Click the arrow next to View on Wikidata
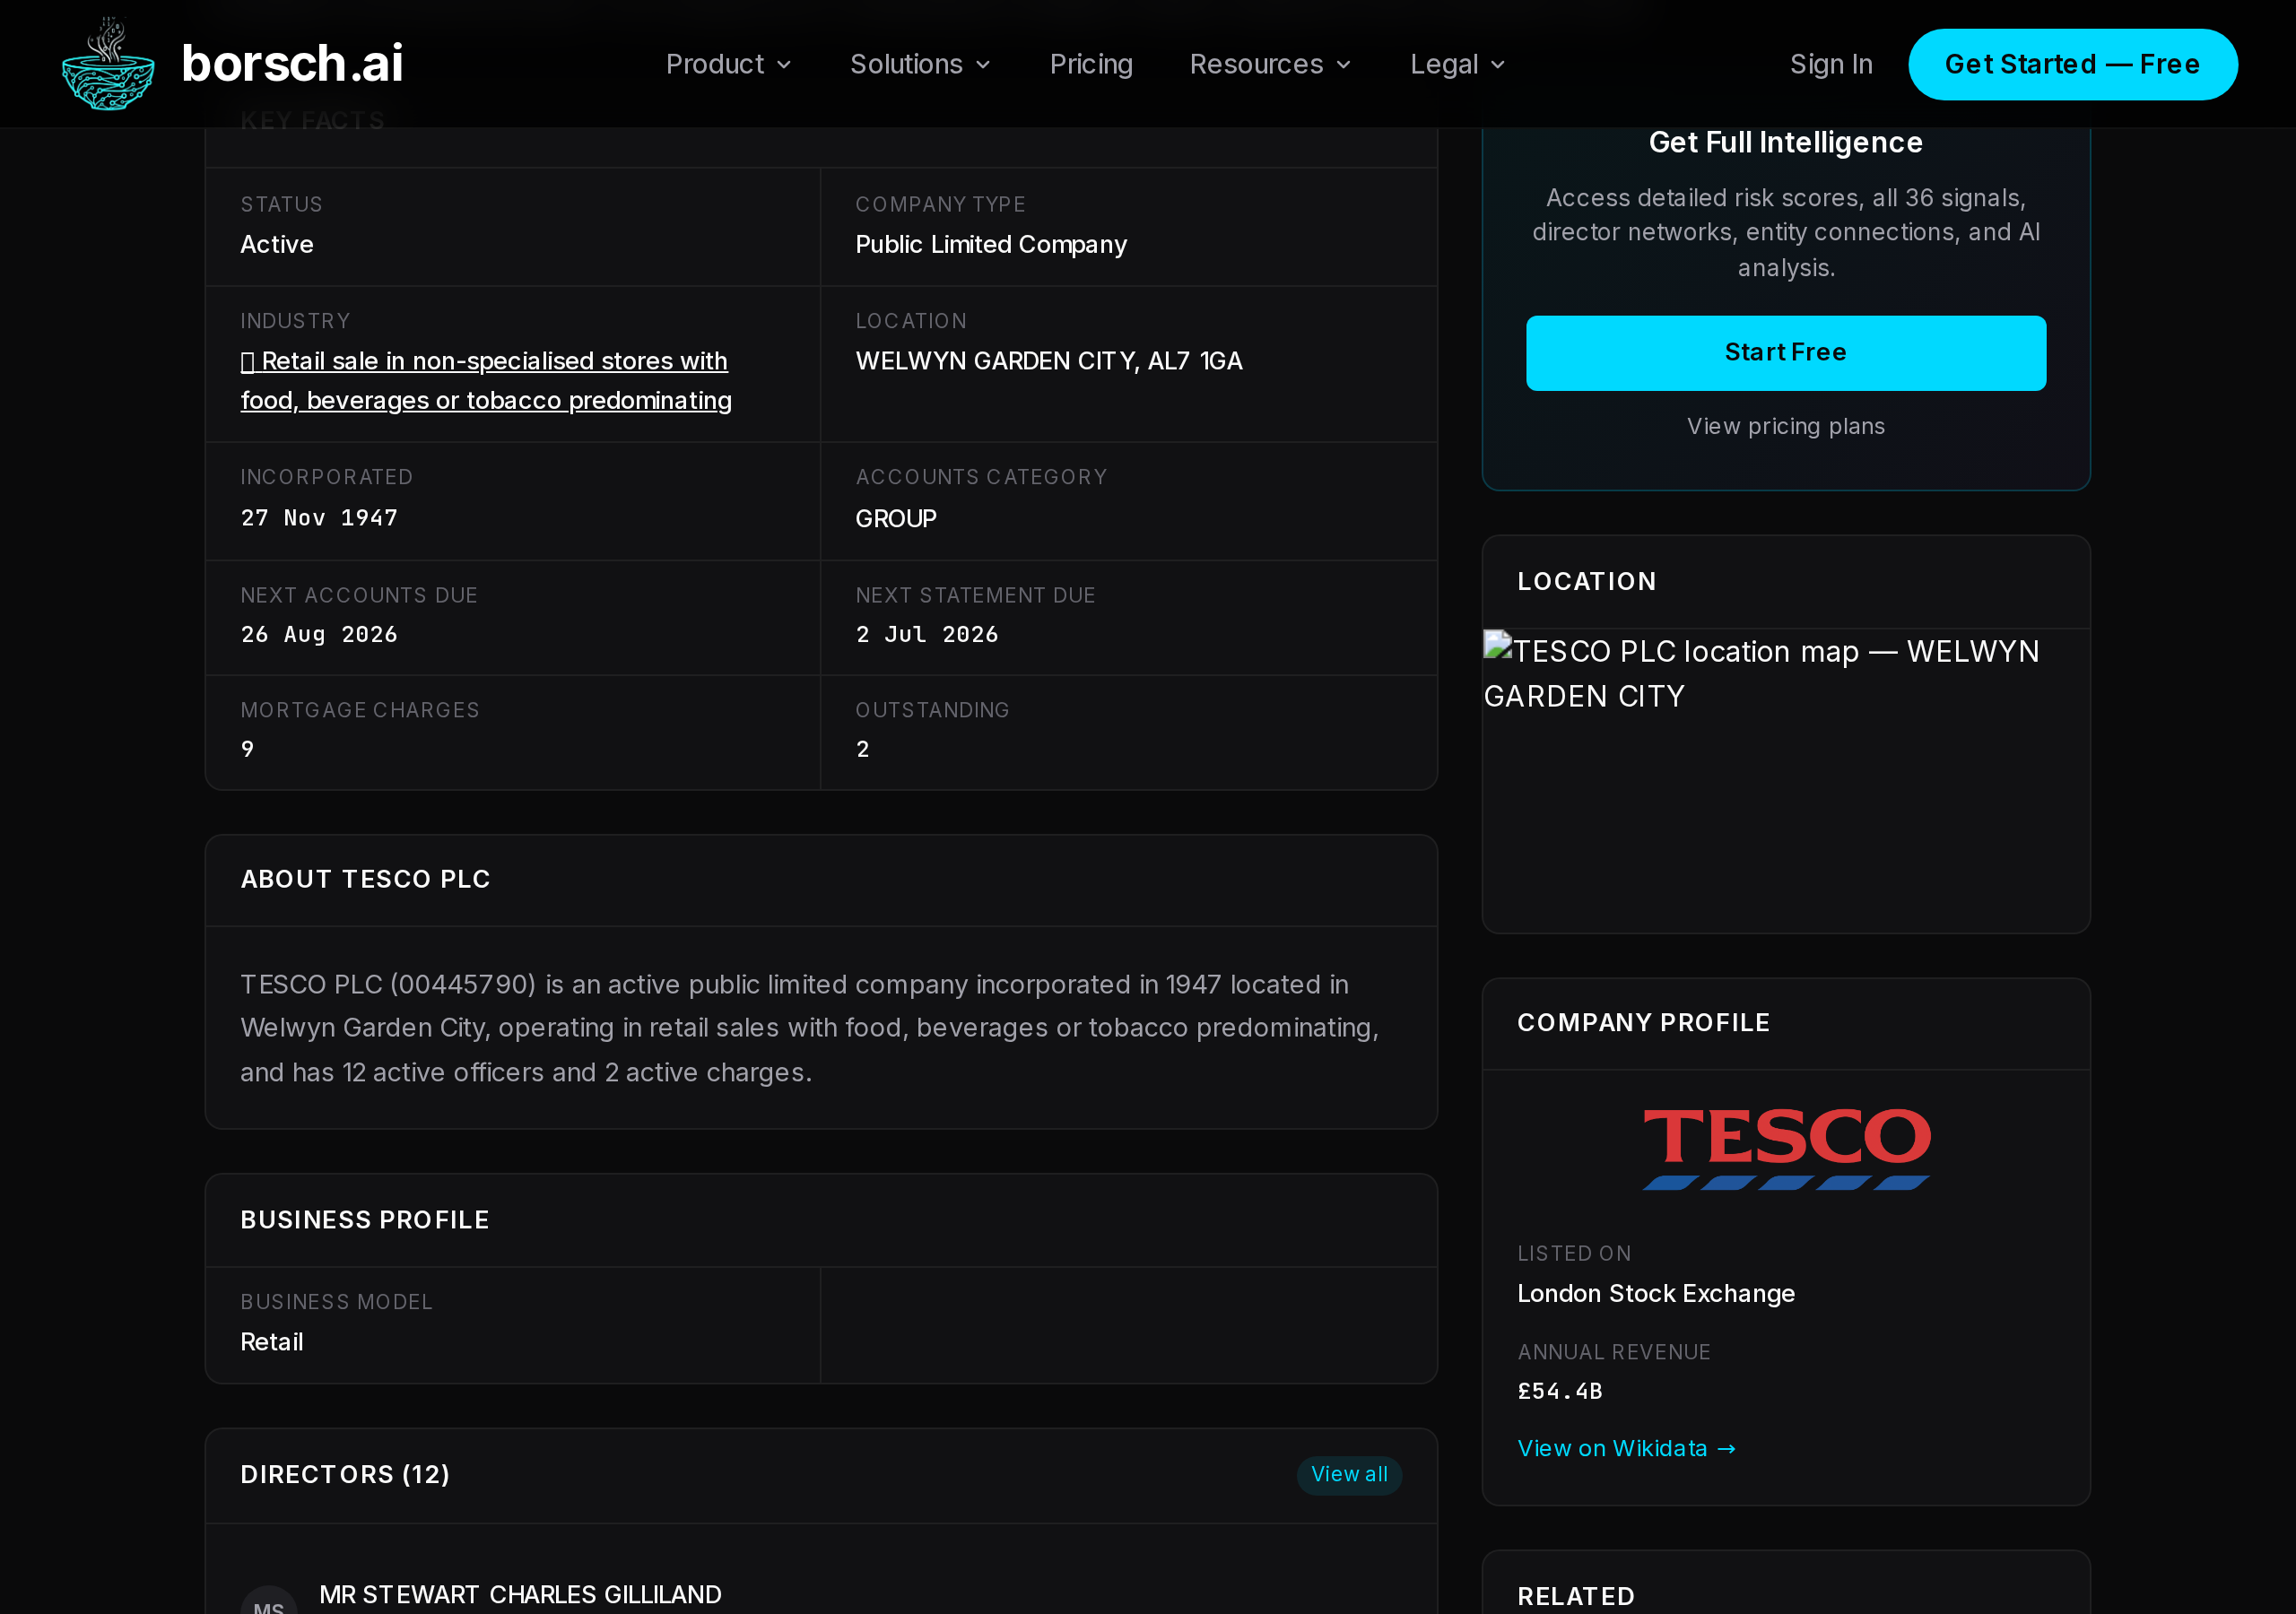 (x=1727, y=1447)
